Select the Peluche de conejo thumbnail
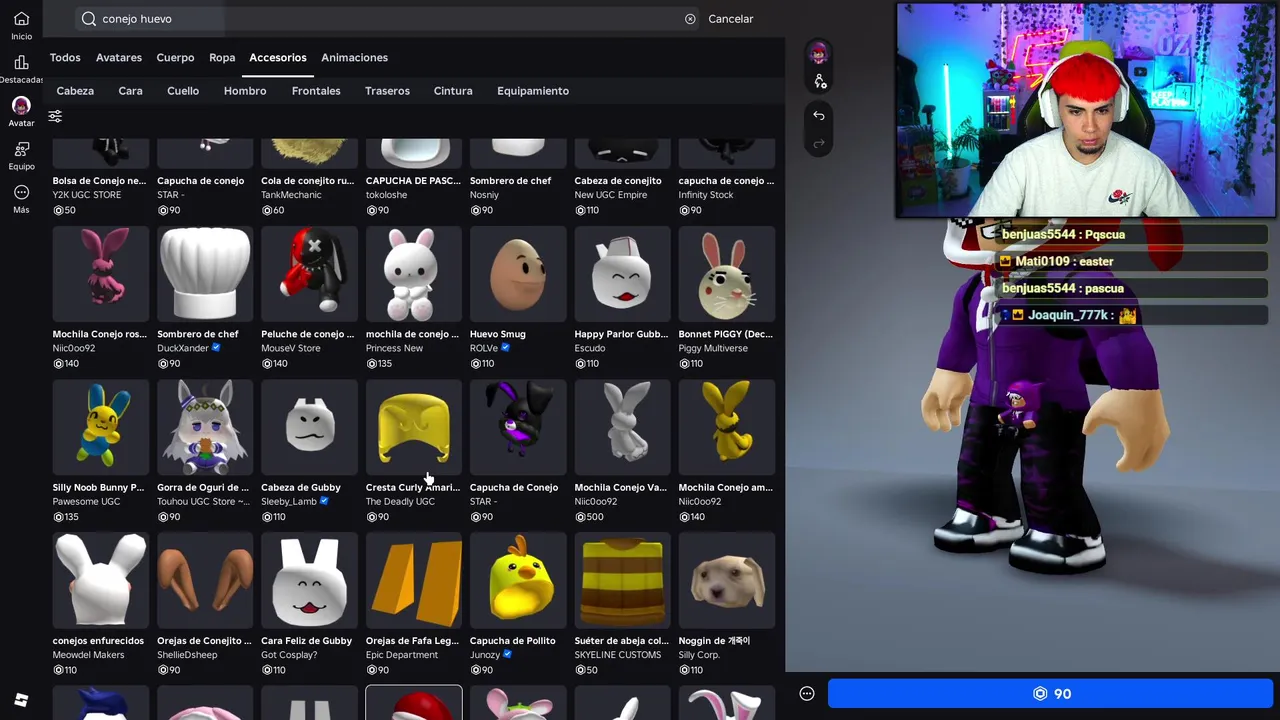Screen dimensions: 1280x720 [x=309, y=274]
